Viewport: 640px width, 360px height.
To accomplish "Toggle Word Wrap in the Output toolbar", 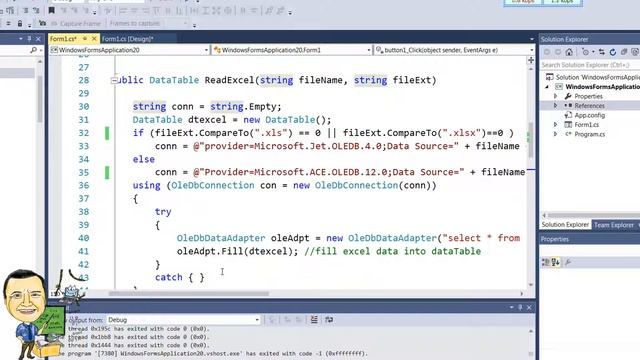I will click(x=329, y=320).
